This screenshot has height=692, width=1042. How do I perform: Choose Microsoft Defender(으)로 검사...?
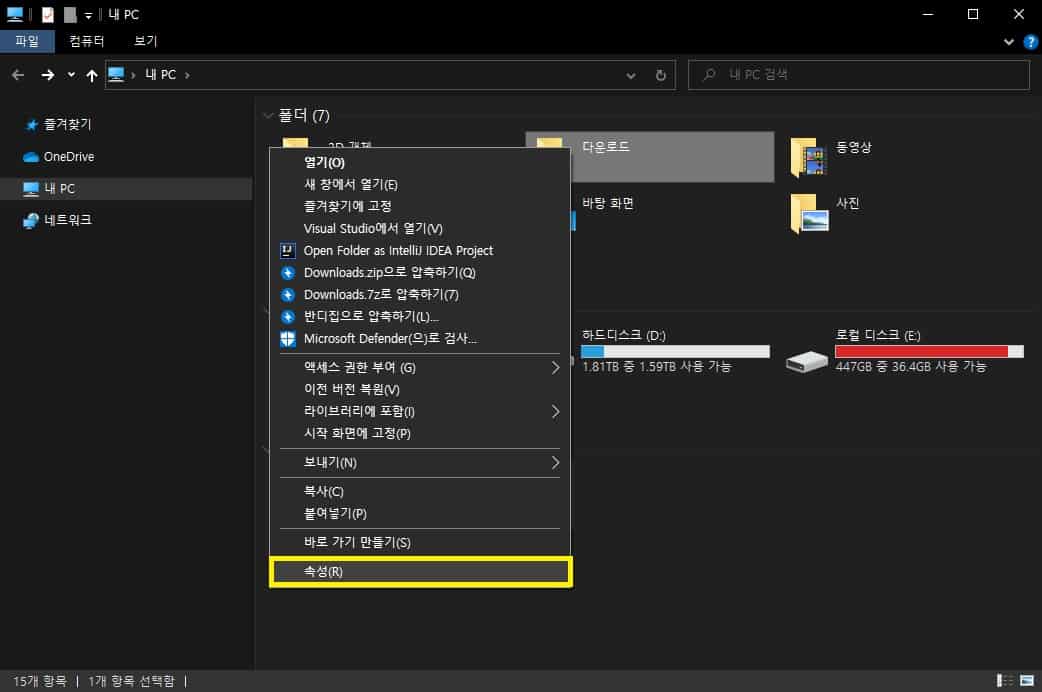pyautogui.click(x=419, y=338)
